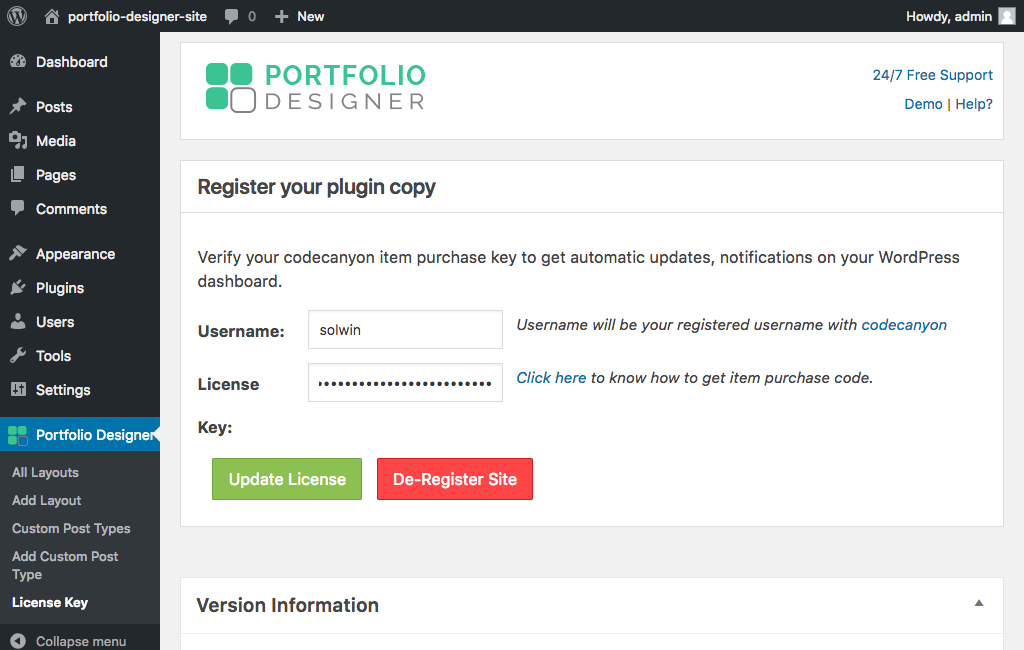Open the 24/7 Free Support link

[x=932, y=75]
